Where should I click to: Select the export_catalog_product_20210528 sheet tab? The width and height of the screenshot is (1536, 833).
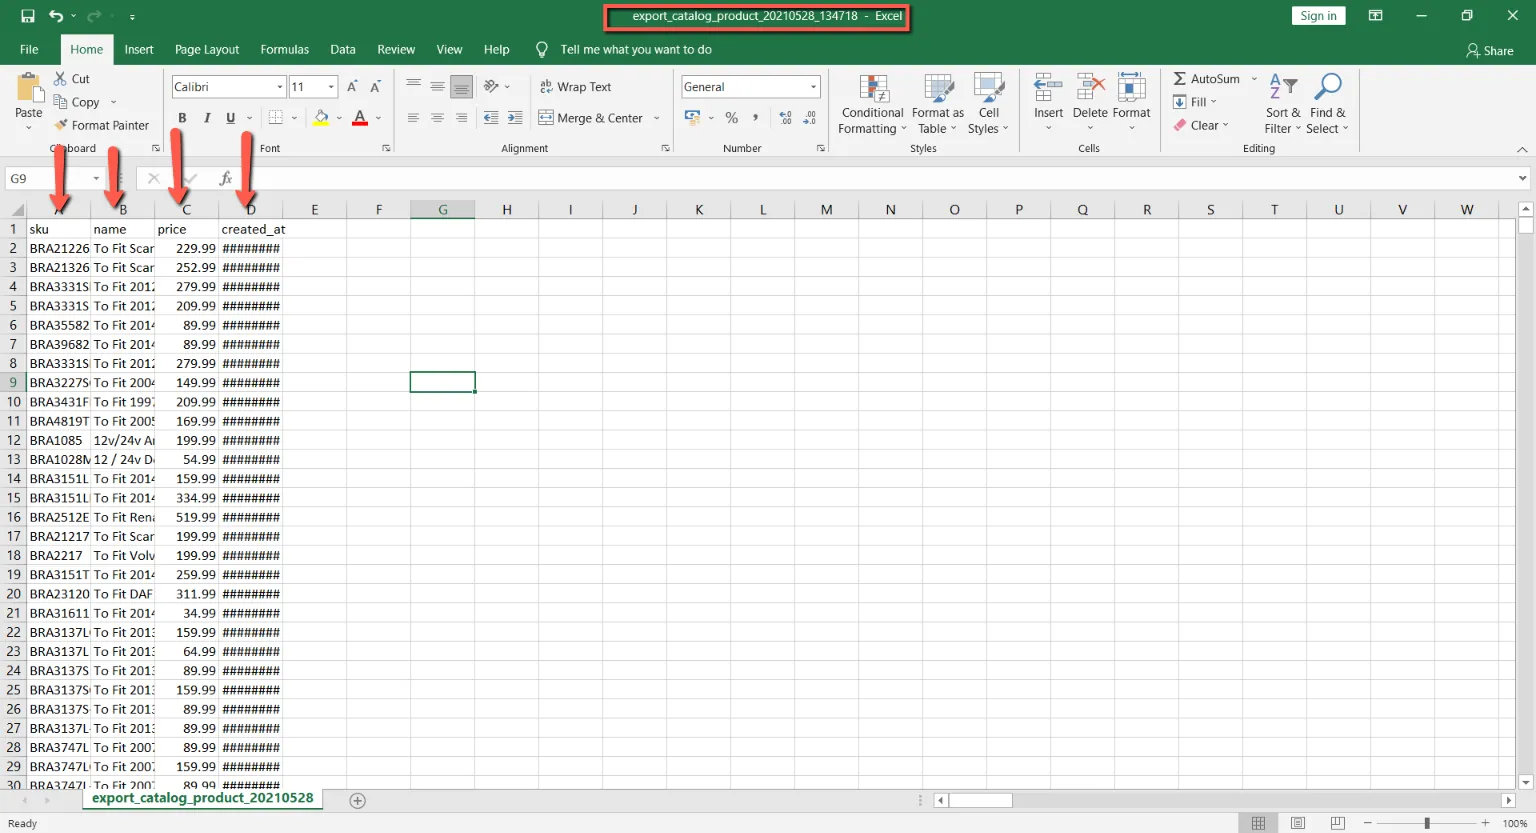coord(203,799)
